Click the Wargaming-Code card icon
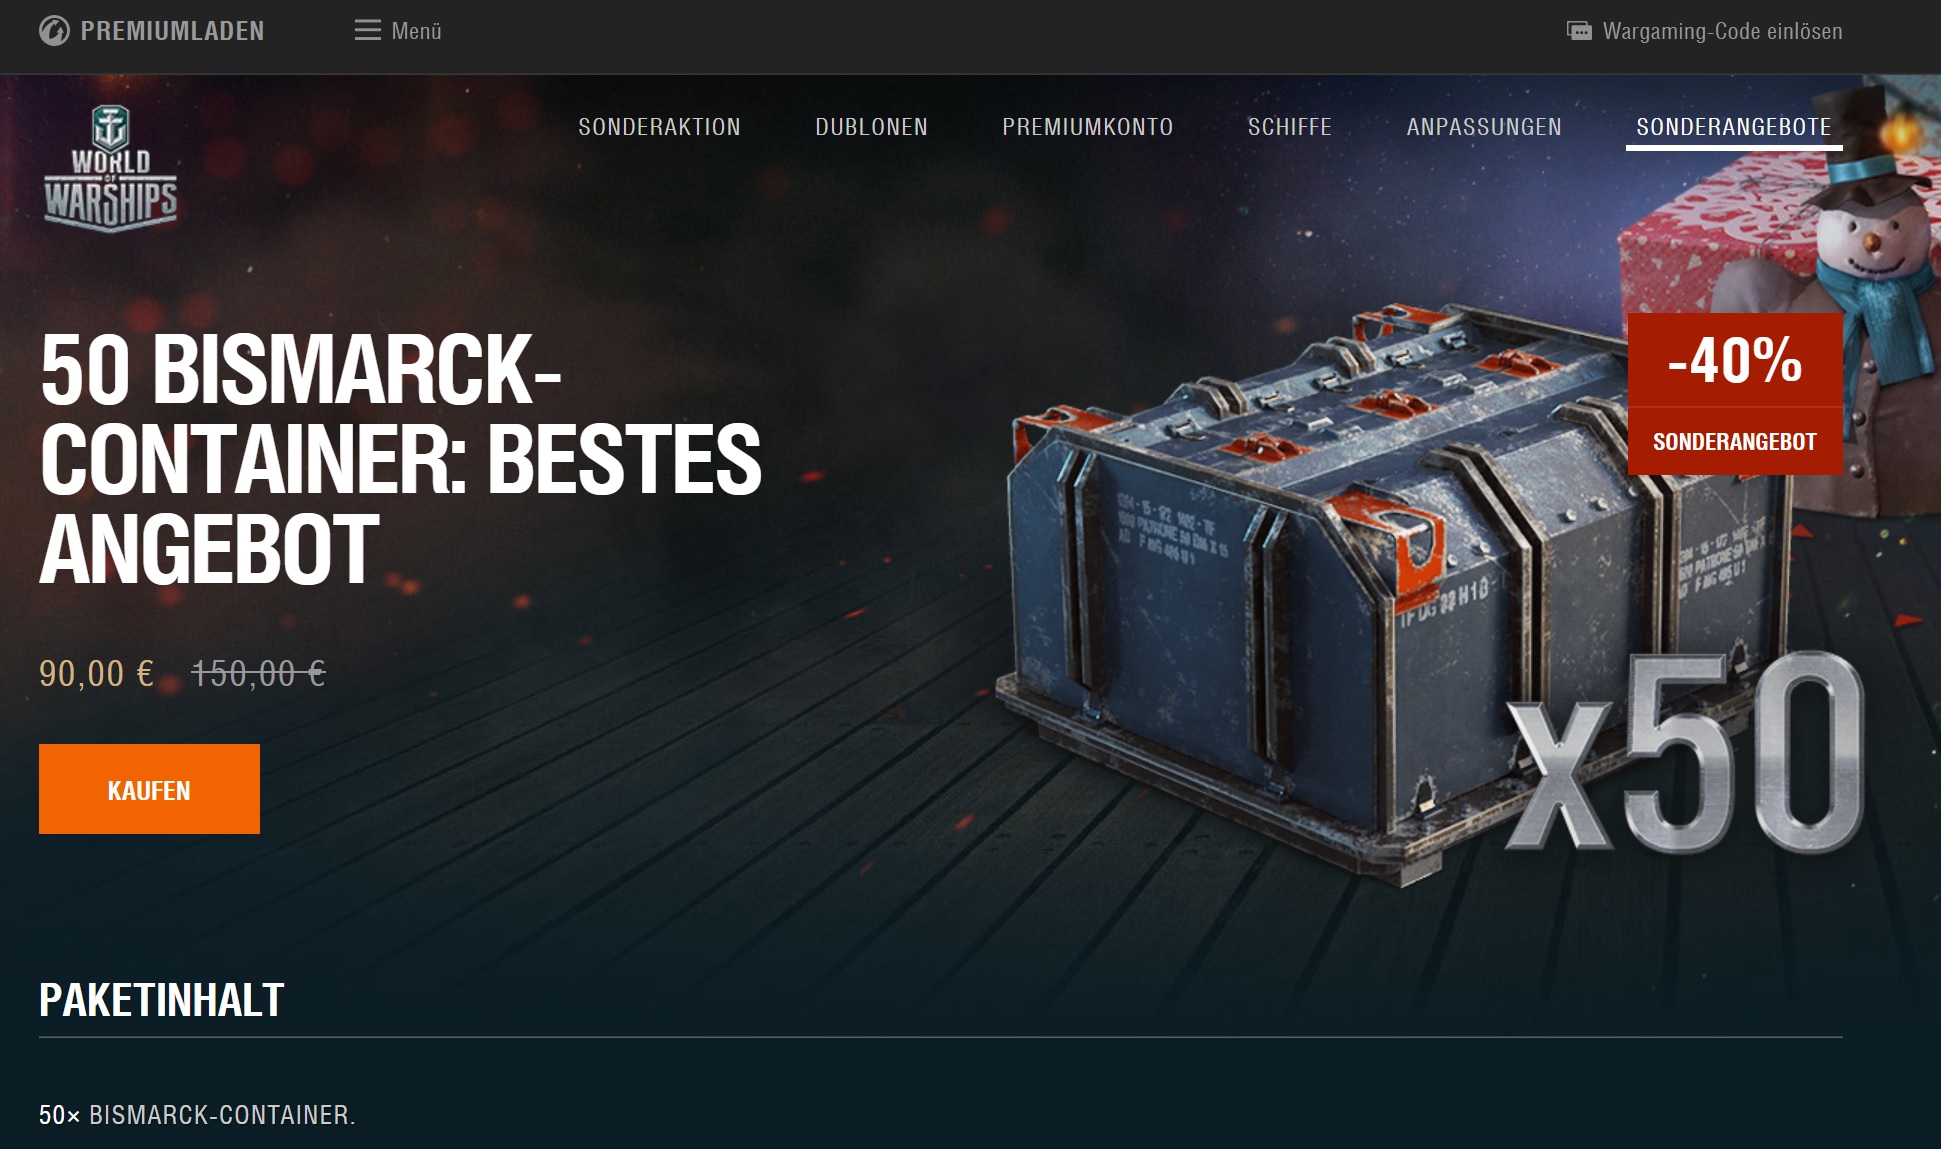 tap(1579, 31)
